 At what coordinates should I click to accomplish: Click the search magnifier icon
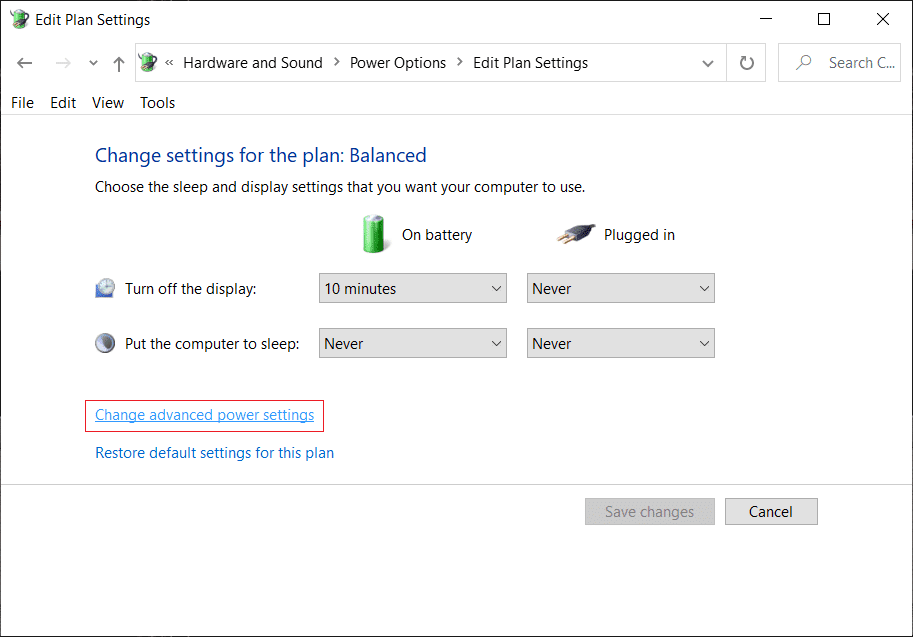[x=802, y=62]
